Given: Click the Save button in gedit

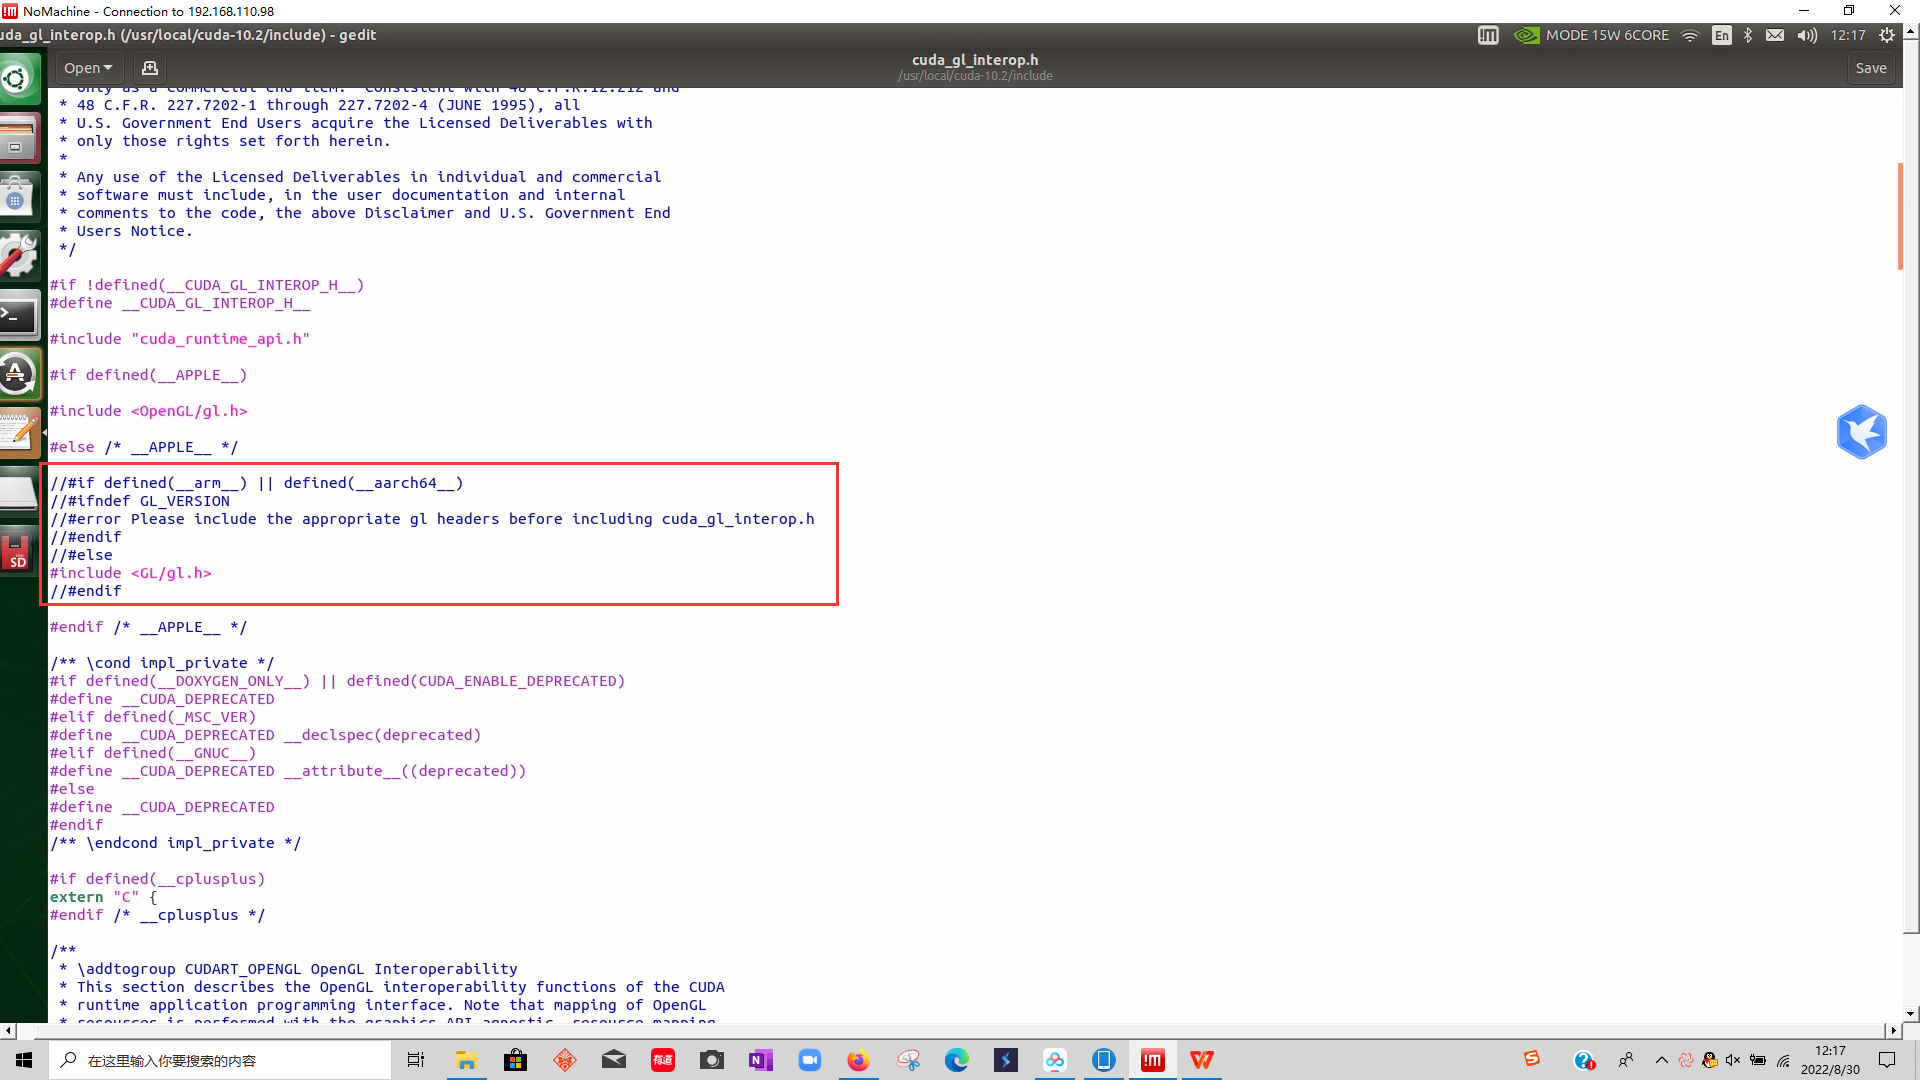Looking at the screenshot, I should click(1871, 67).
